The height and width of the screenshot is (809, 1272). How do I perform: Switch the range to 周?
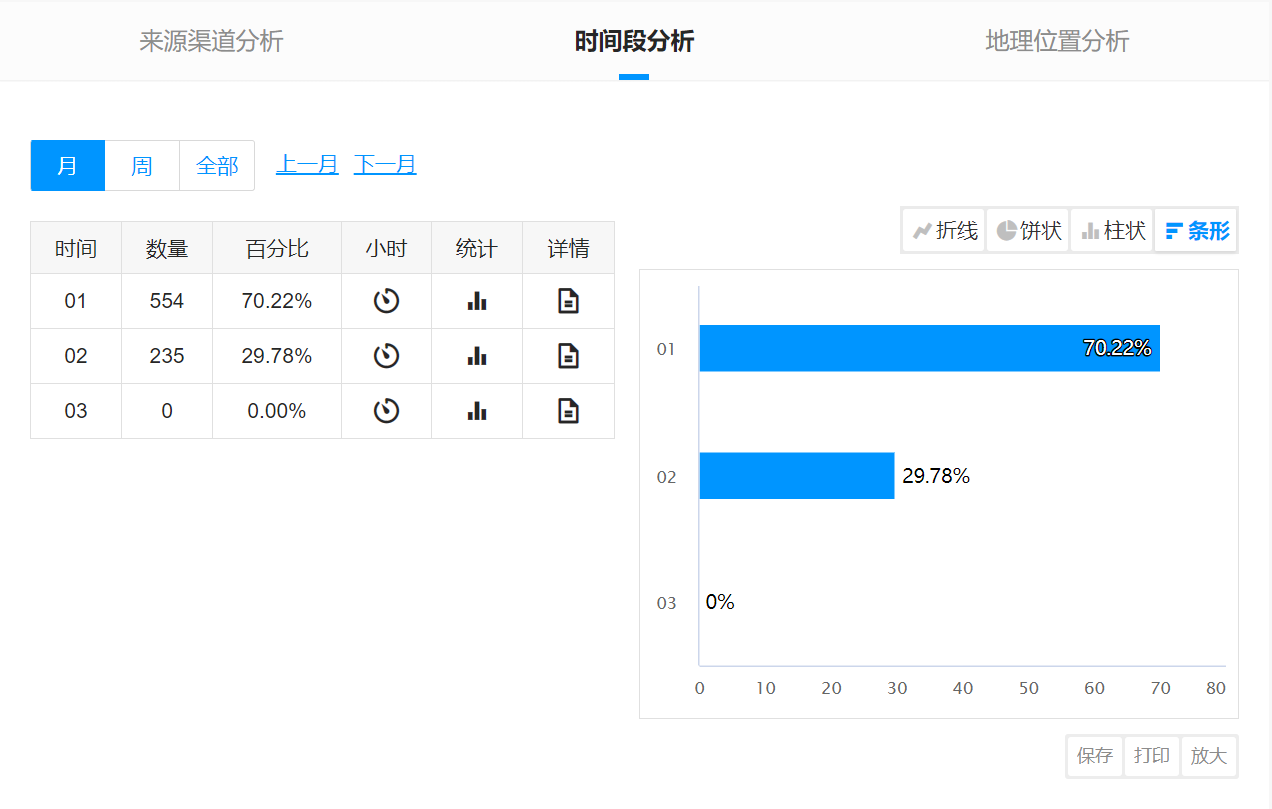142,165
